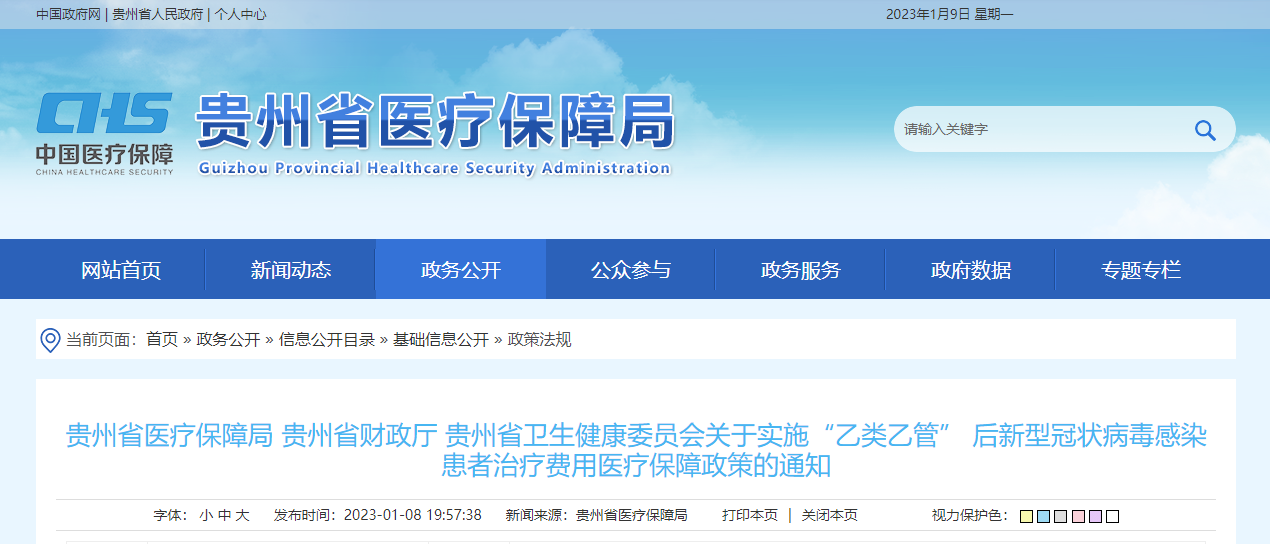Click the search magnifier icon
This screenshot has width=1270, height=544.
1205,130
